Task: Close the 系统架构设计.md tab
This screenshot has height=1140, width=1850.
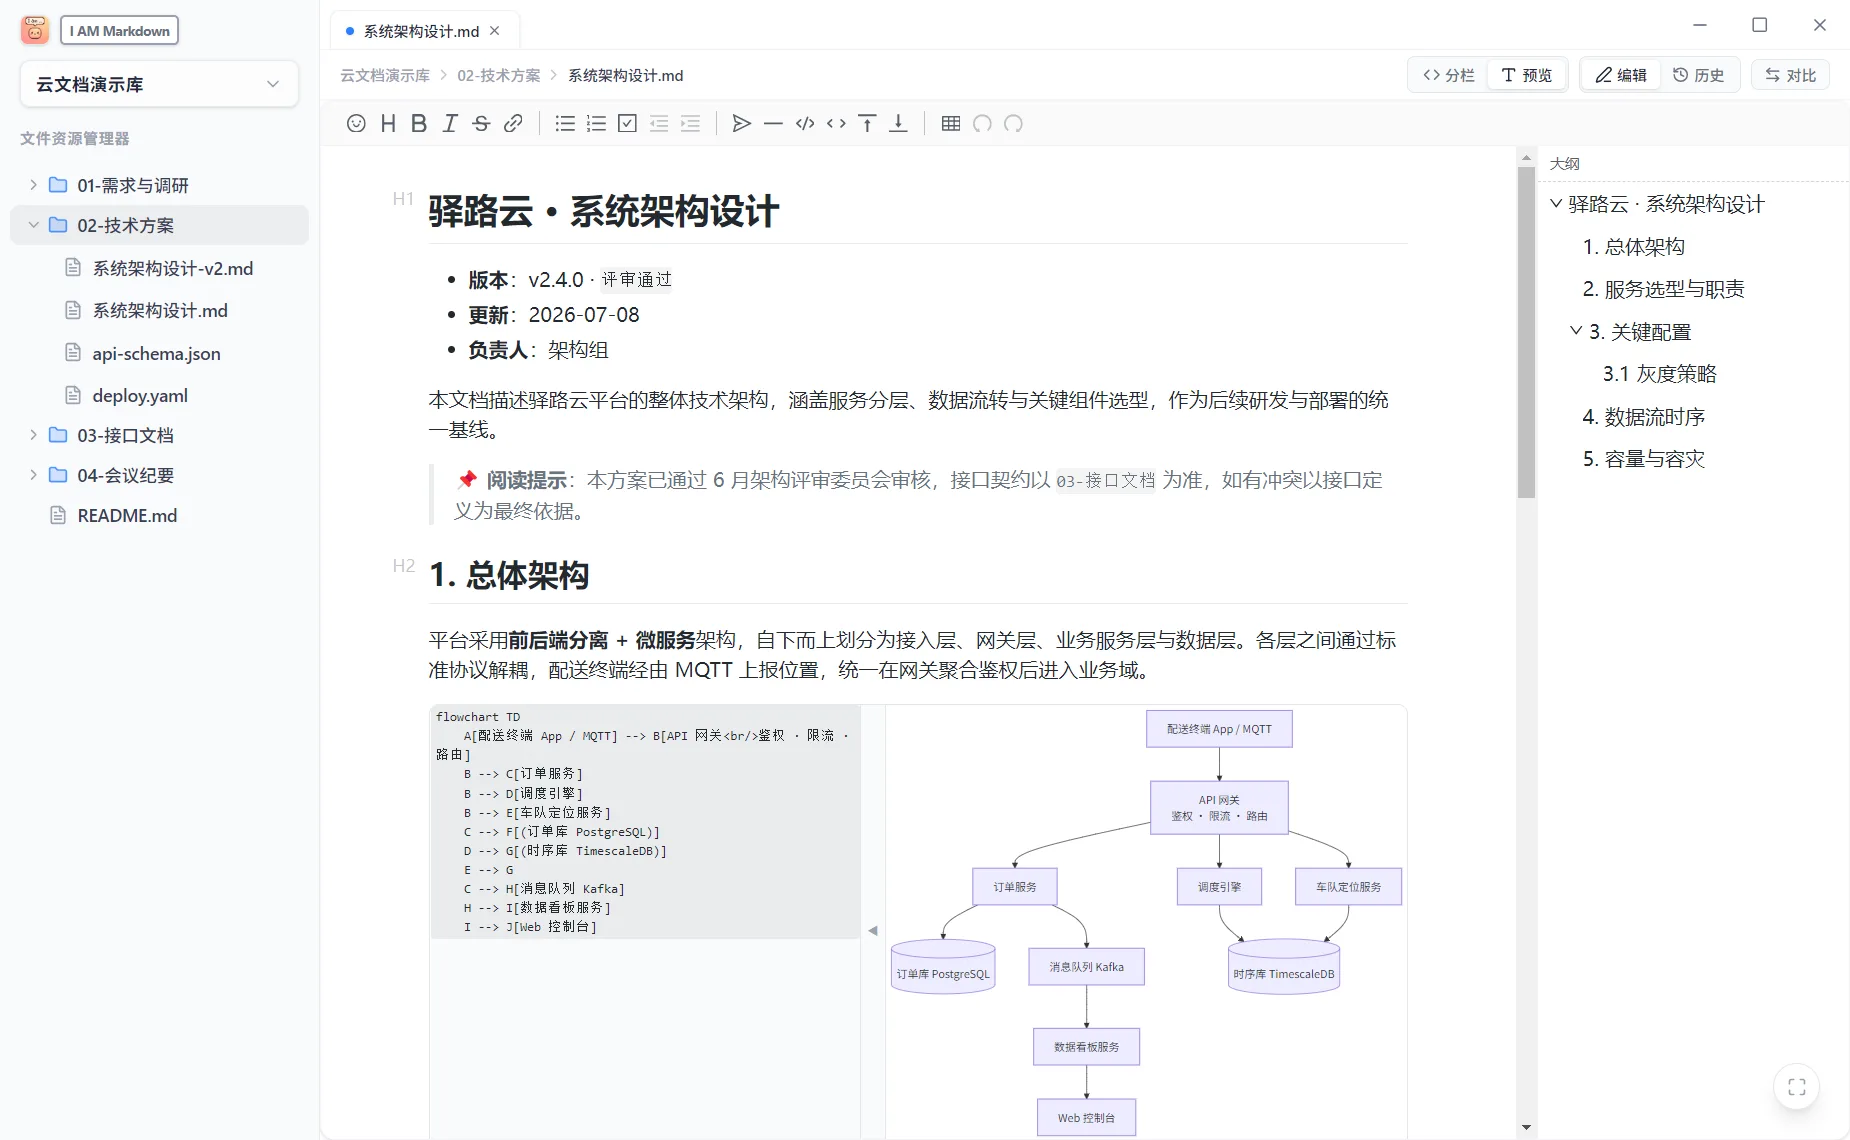Action: point(494,31)
